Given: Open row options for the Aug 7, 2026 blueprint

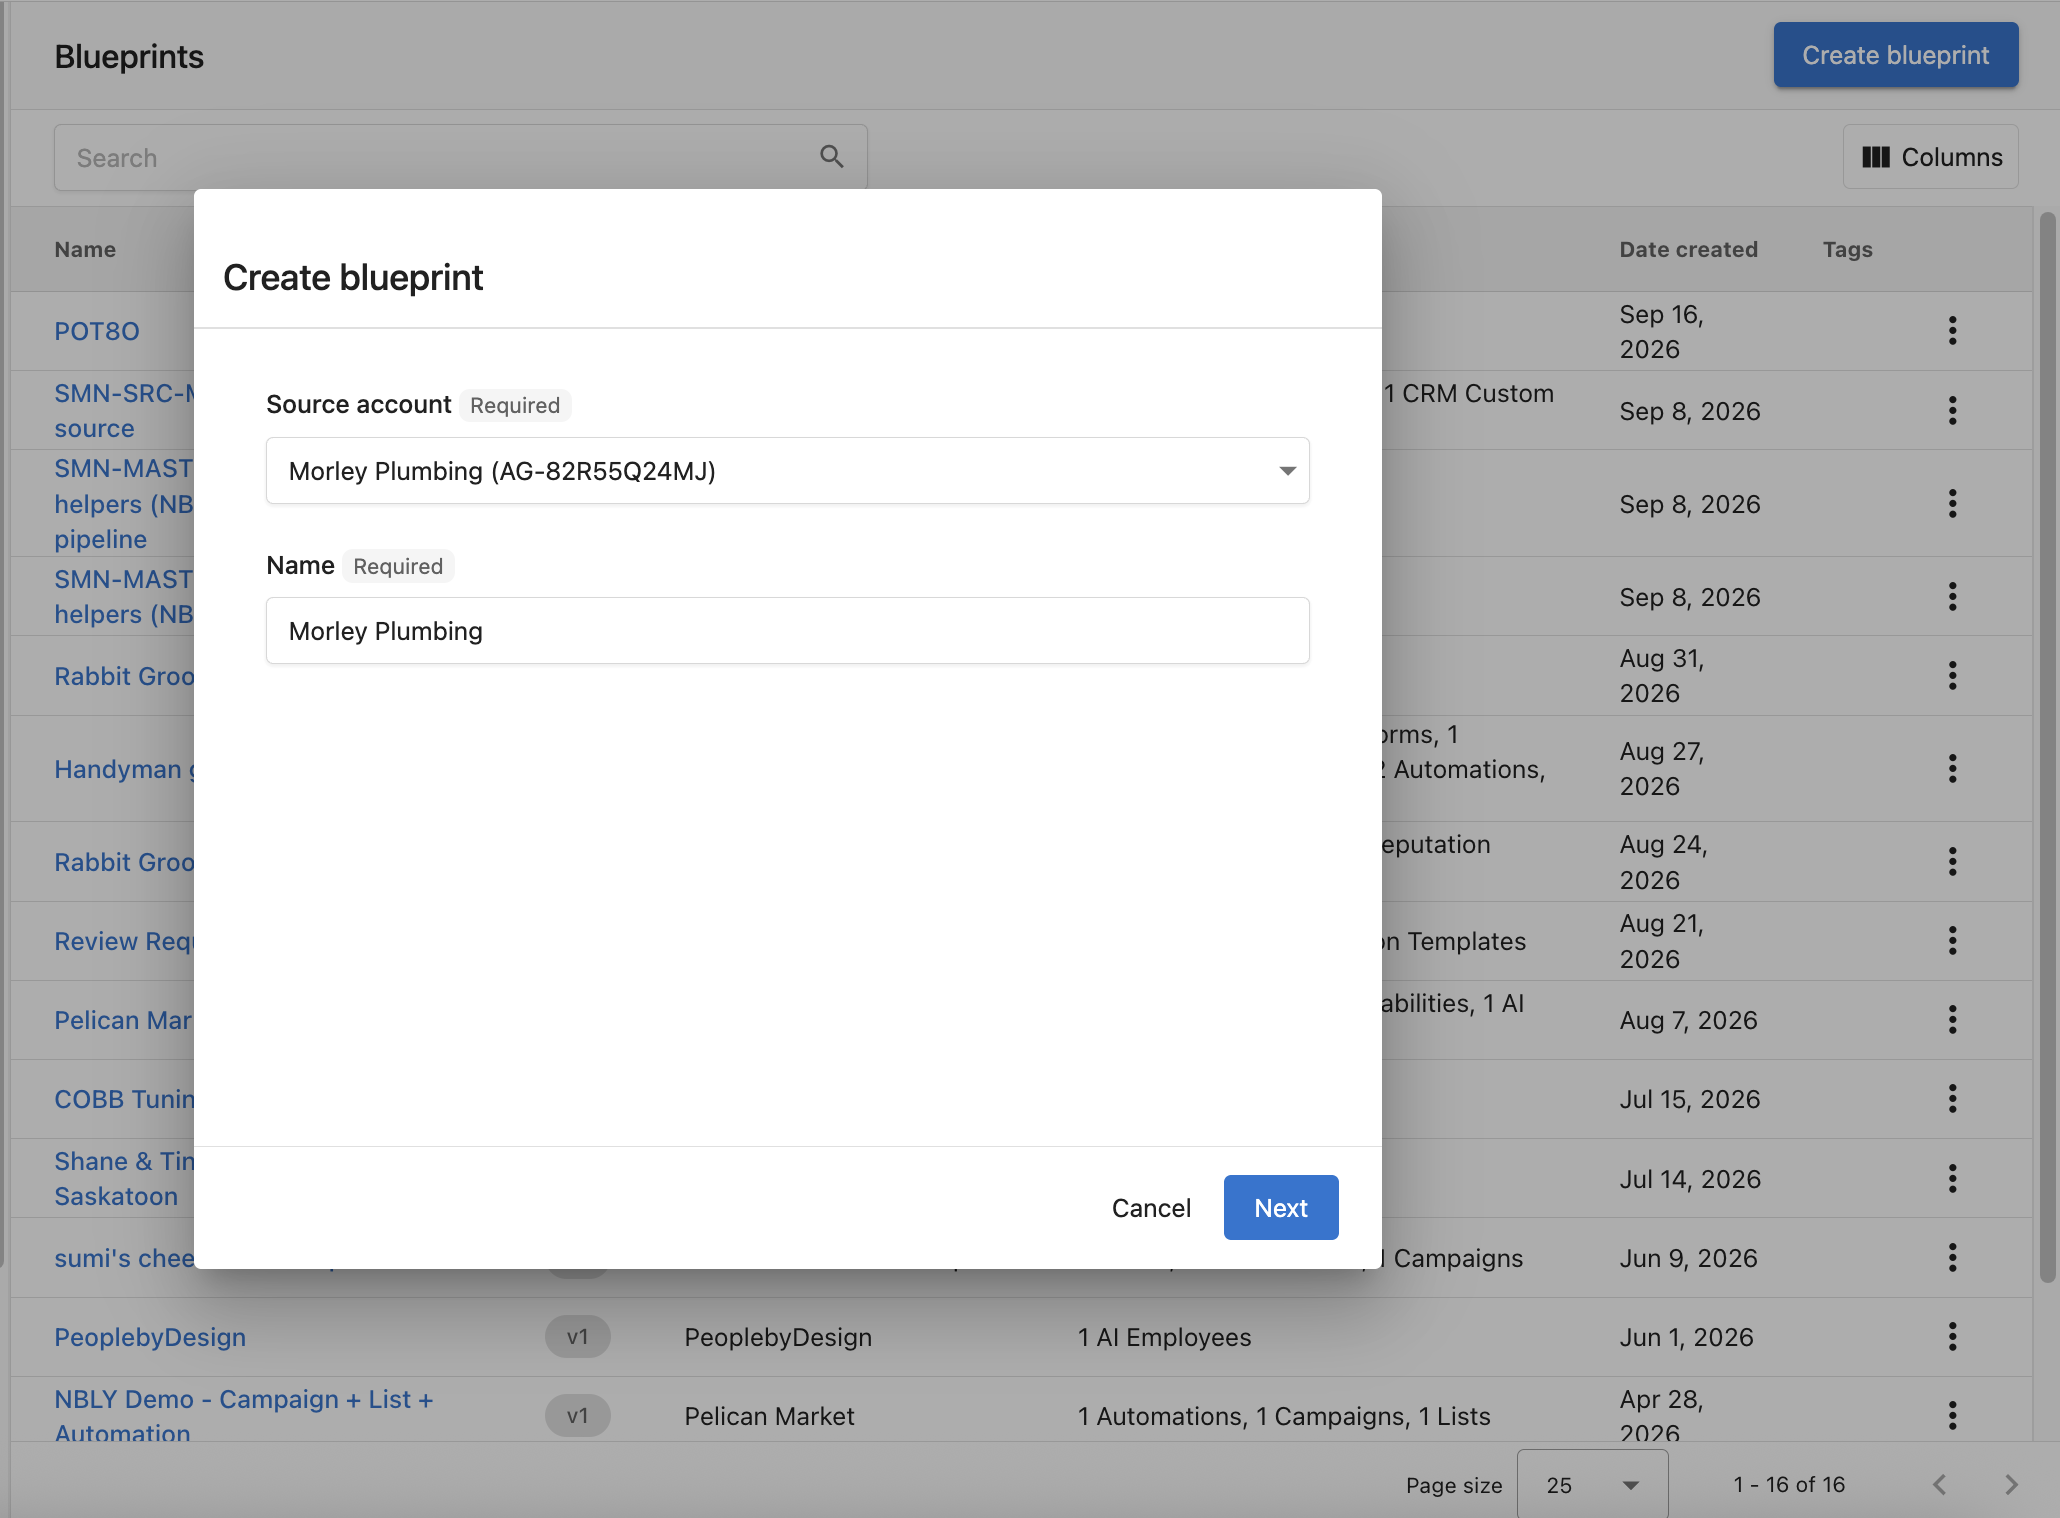Looking at the screenshot, I should (1952, 1020).
